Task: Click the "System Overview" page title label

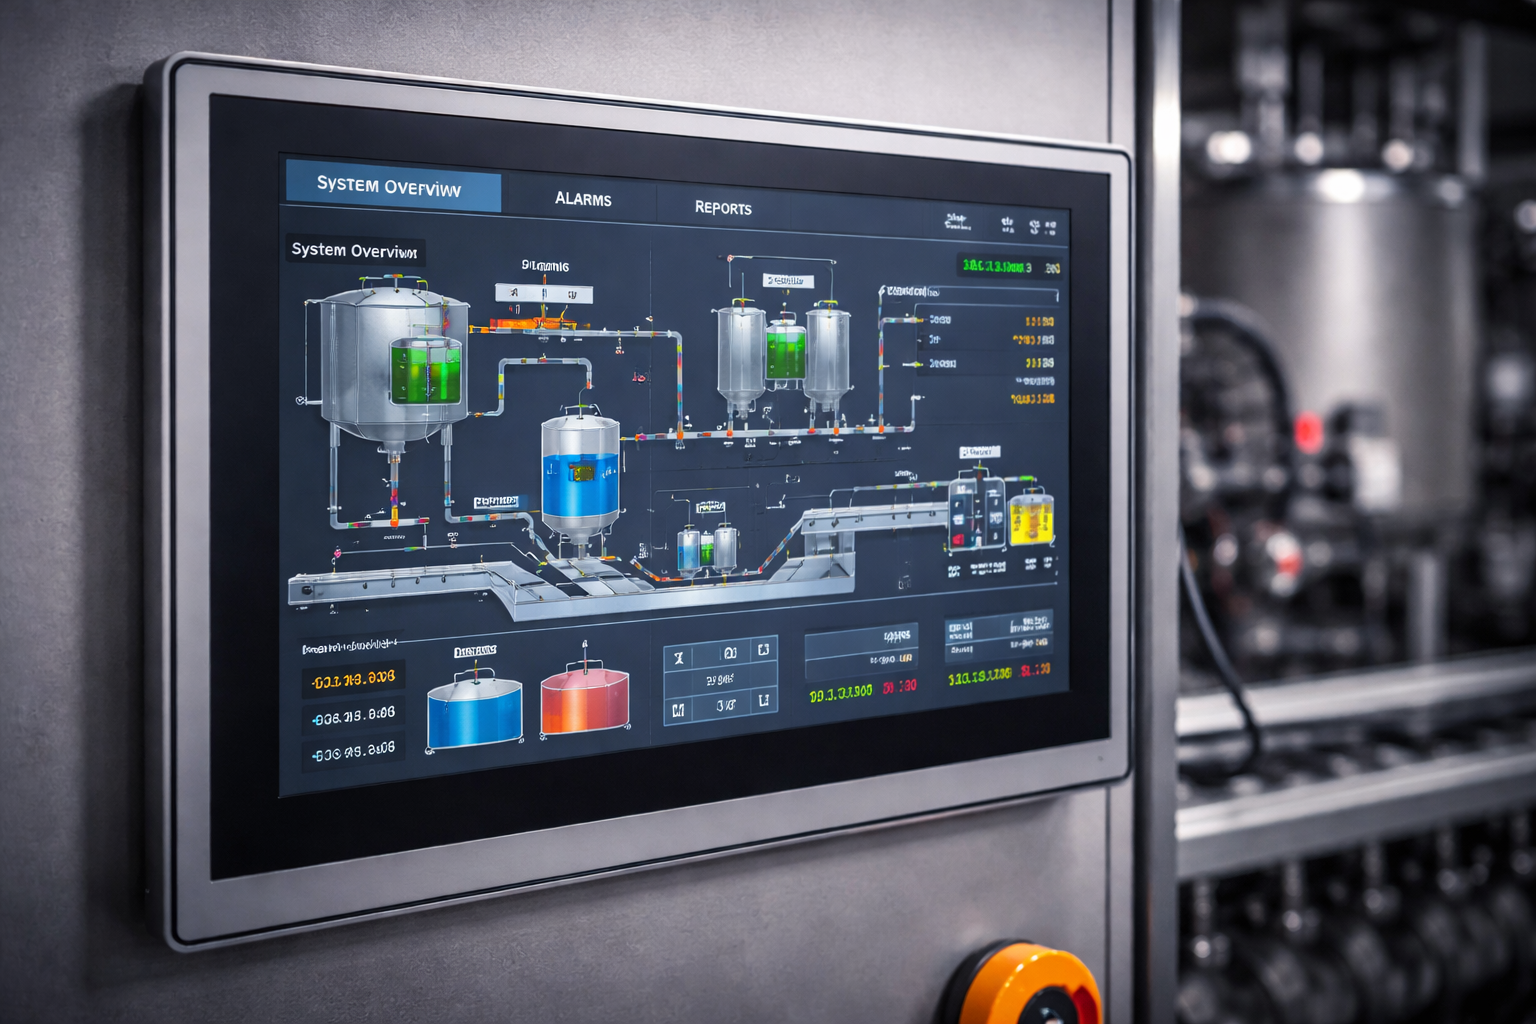Action: coord(354,250)
